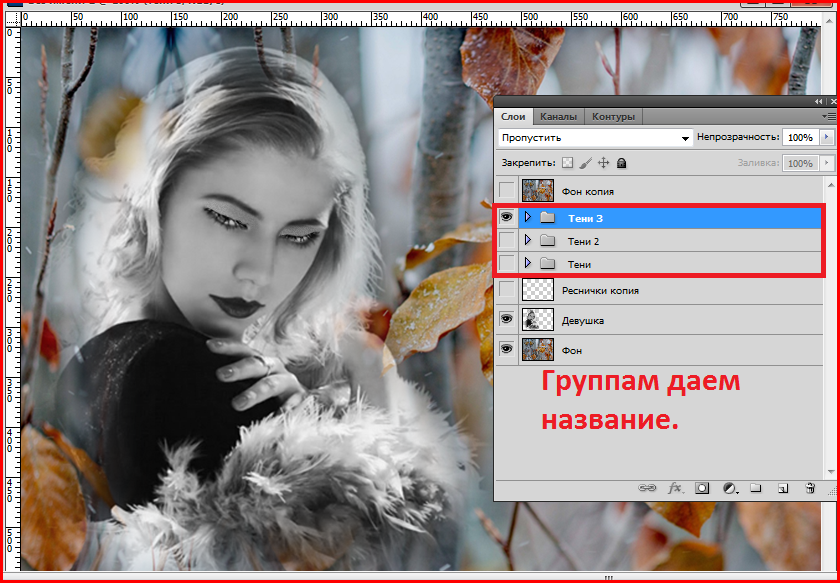Screen dimensions: 840x583
Task: Click the Девушка layer thumbnail
Action: coord(537,320)
